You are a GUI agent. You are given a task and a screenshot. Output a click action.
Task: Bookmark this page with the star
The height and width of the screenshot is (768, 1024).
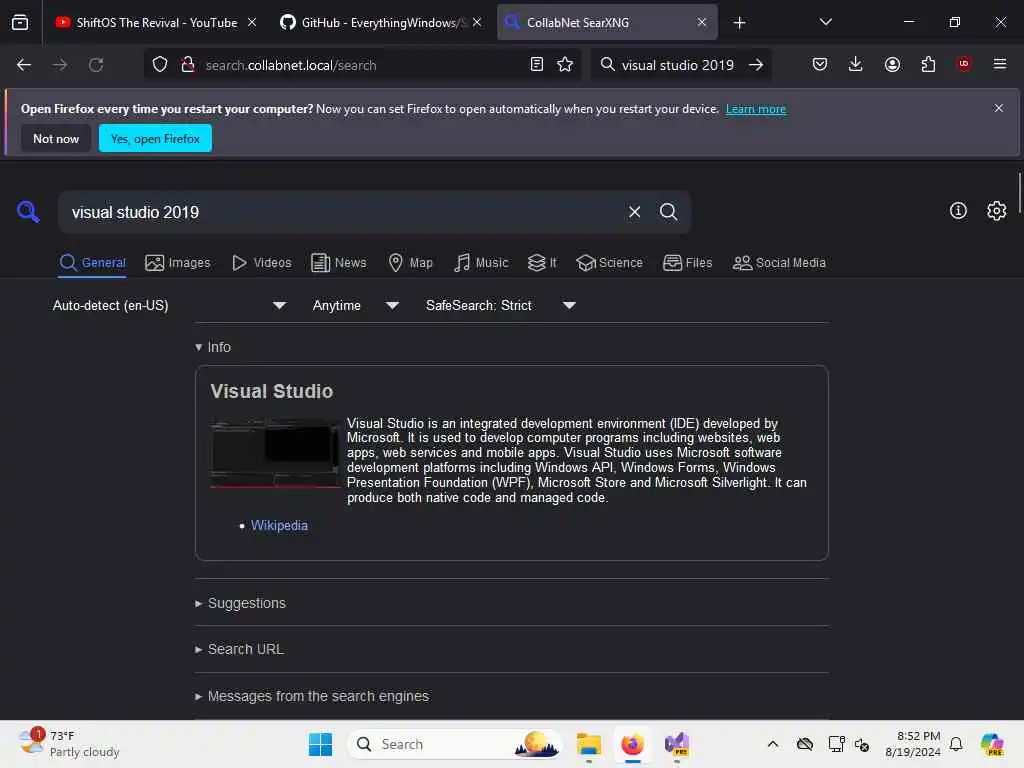click(565, 64)
